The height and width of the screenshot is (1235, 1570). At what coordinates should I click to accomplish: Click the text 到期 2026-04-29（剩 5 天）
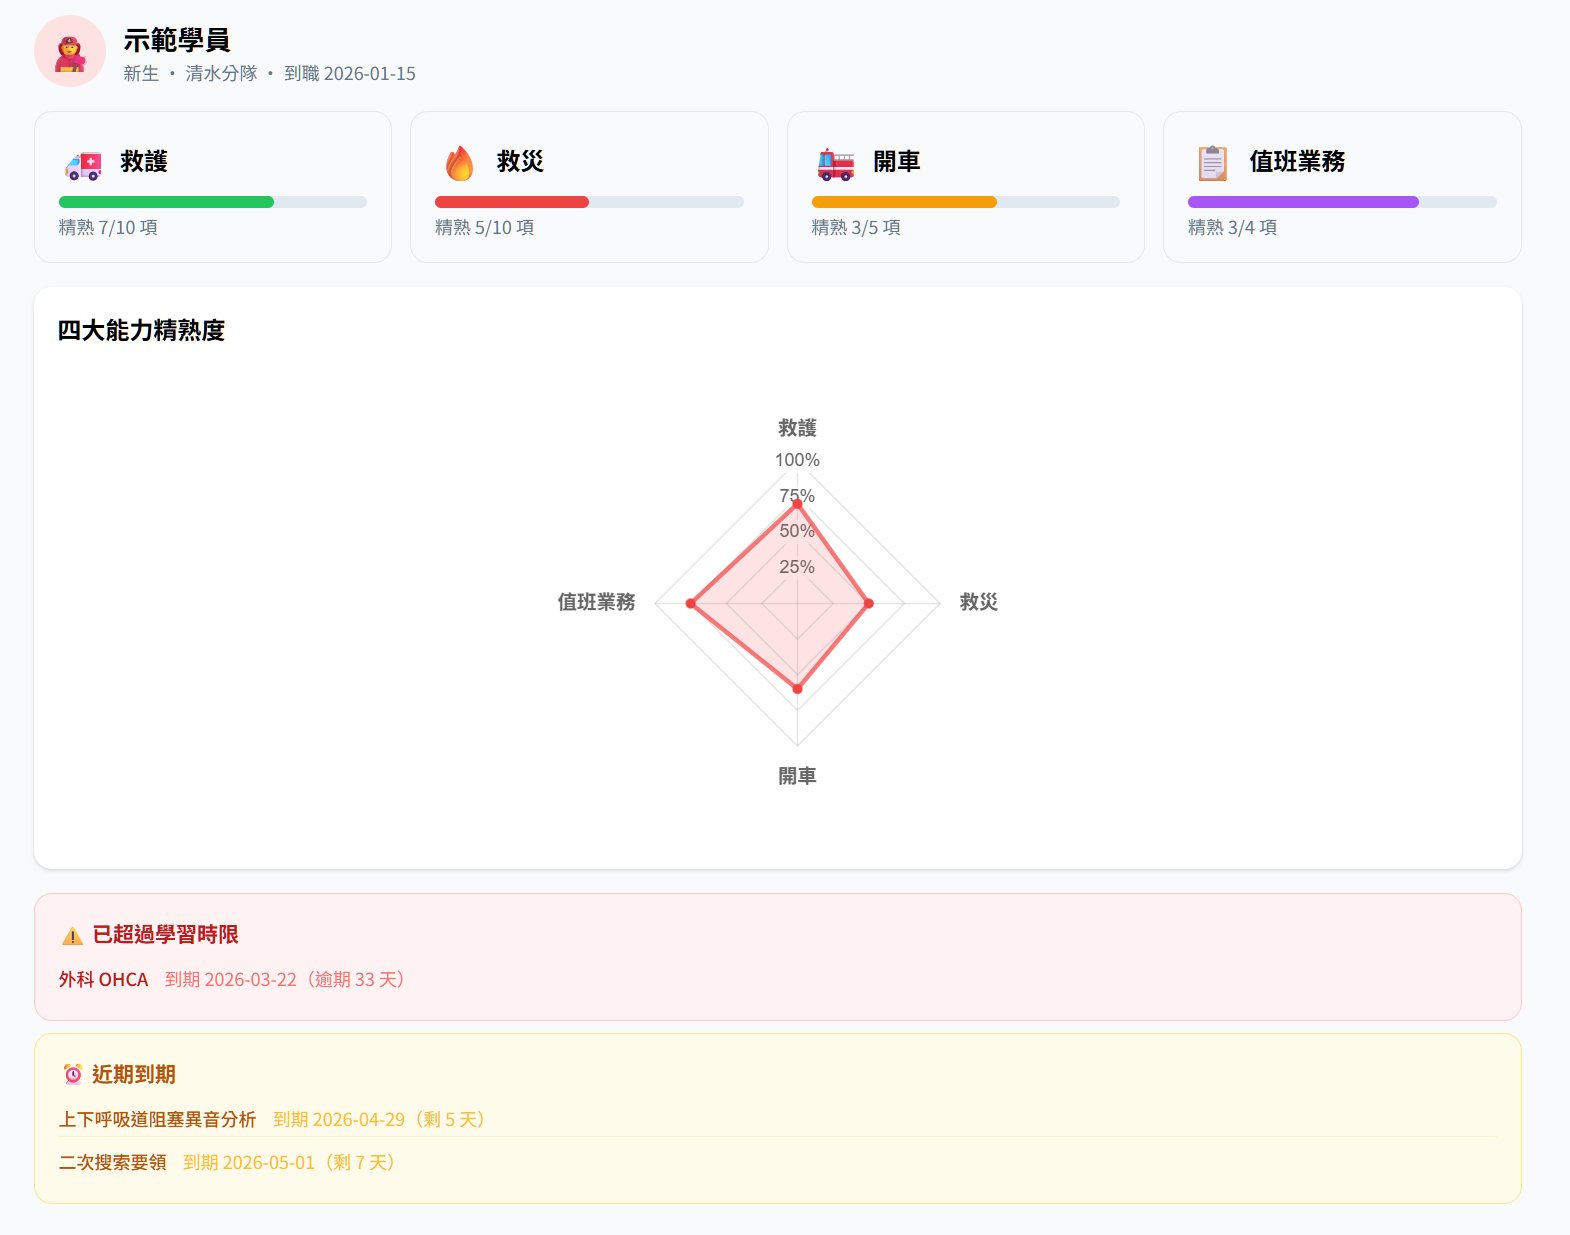(x=383, y=1119)
